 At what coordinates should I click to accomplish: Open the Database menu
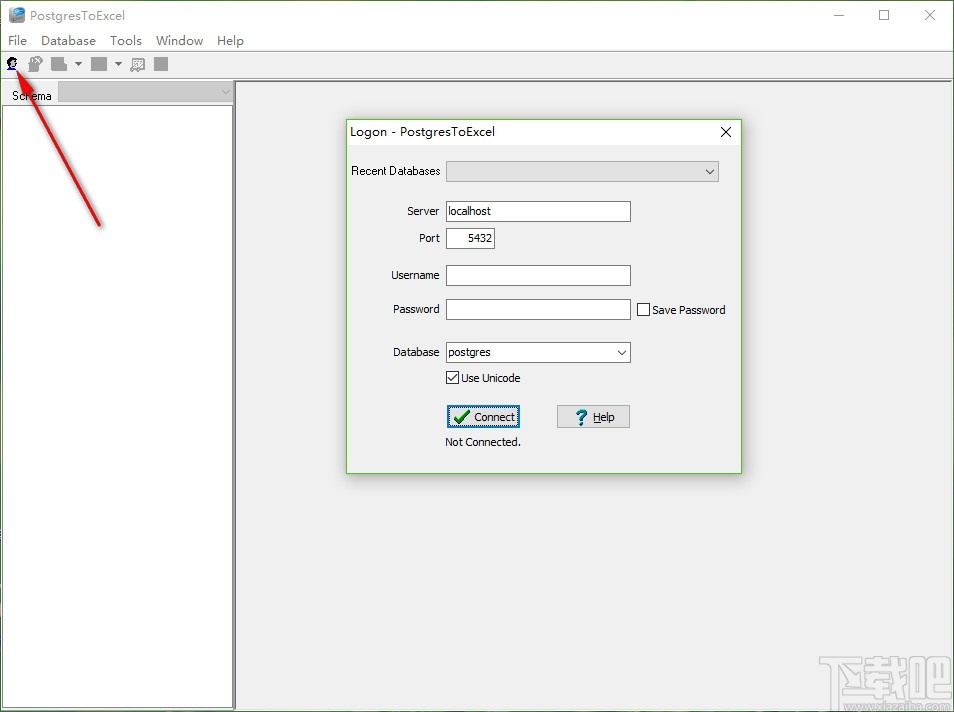68,41
